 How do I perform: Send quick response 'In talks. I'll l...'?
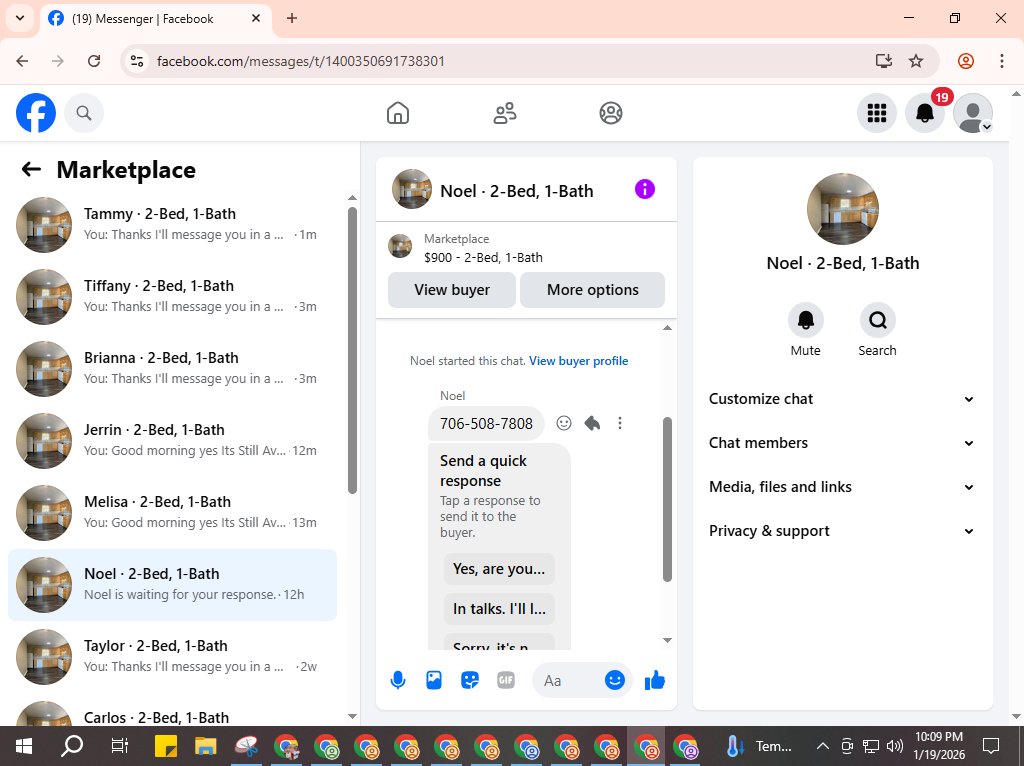pos(499,609)
